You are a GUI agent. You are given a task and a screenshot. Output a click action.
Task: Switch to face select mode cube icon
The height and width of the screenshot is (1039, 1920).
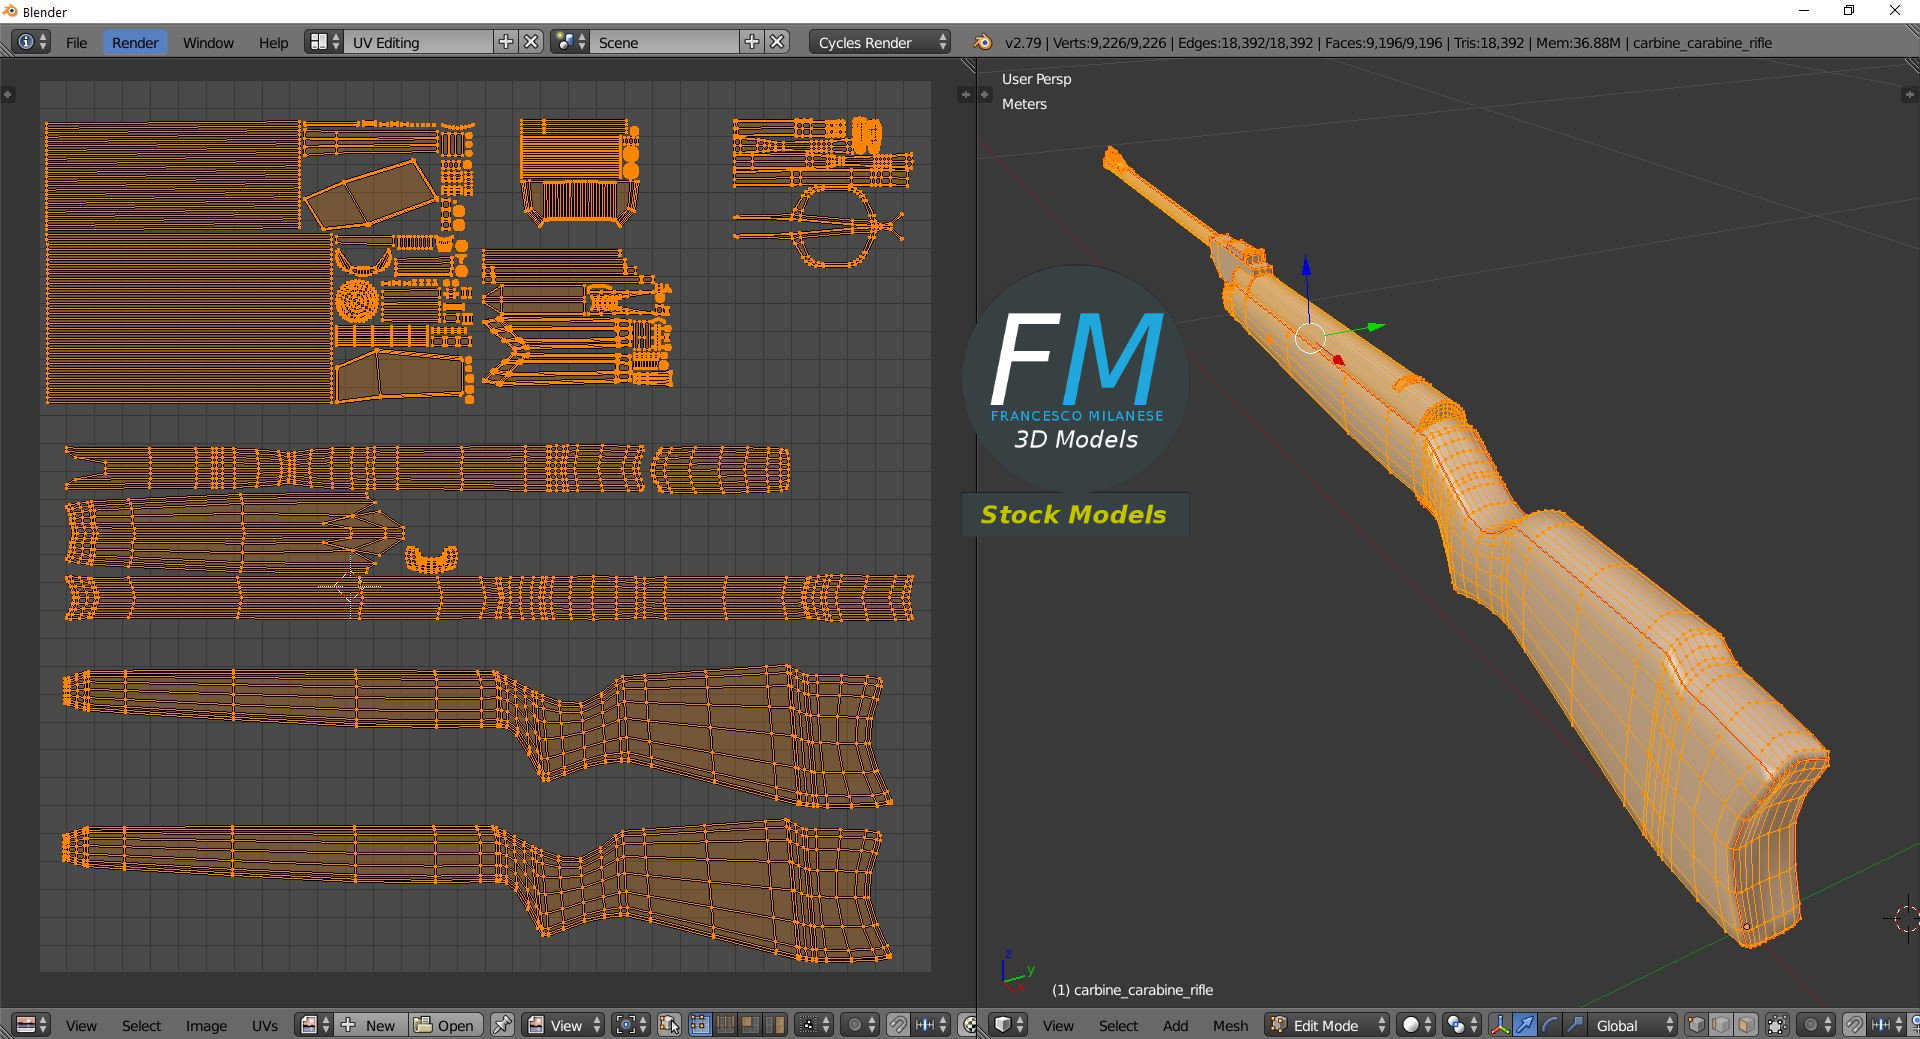point(1746,1025)
